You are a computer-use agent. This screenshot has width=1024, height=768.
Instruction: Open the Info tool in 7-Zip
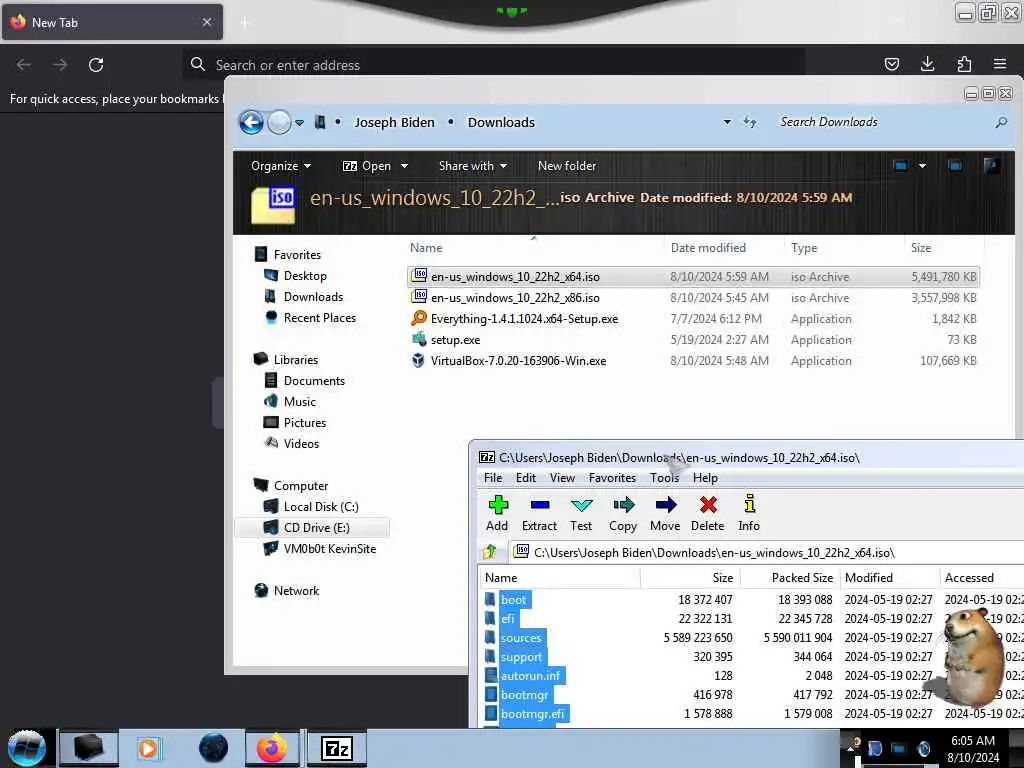click(x=749, y=513)
